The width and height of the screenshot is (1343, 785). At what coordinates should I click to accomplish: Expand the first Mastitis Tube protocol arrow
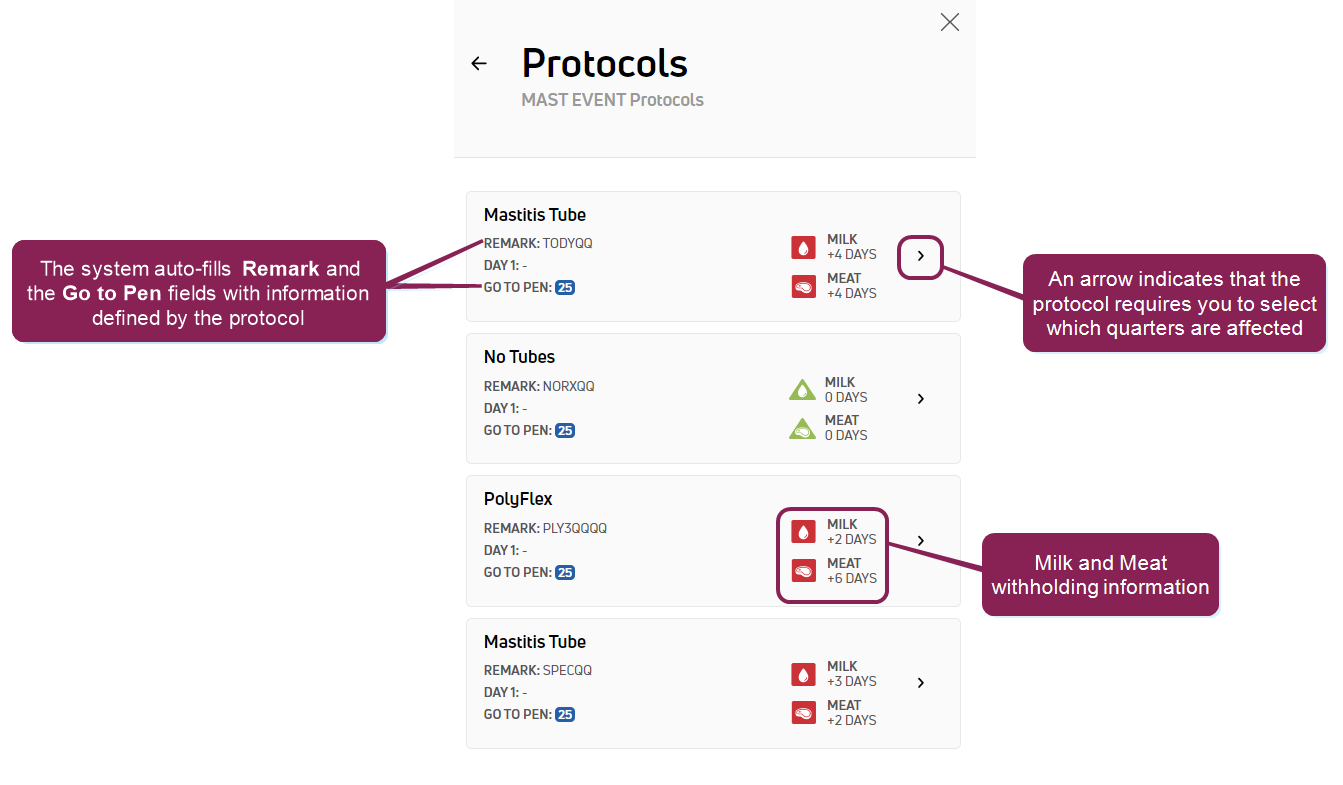point(921,256)
